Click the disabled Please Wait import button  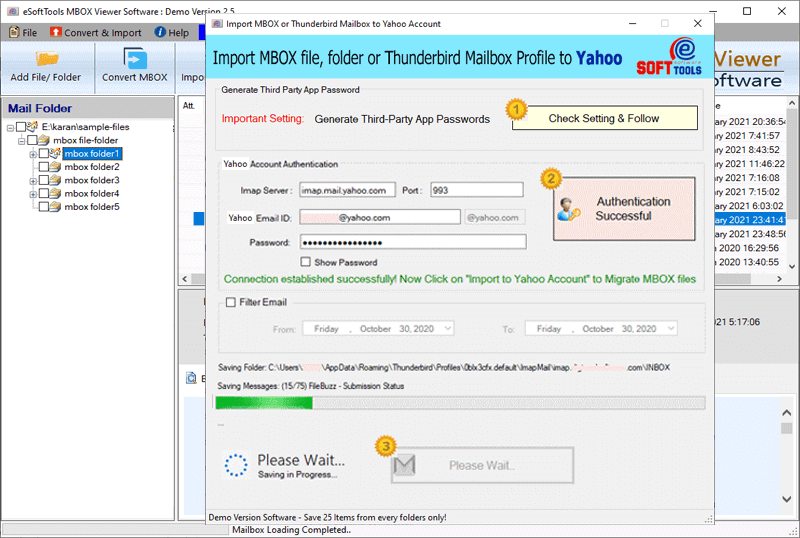(482, 465)
